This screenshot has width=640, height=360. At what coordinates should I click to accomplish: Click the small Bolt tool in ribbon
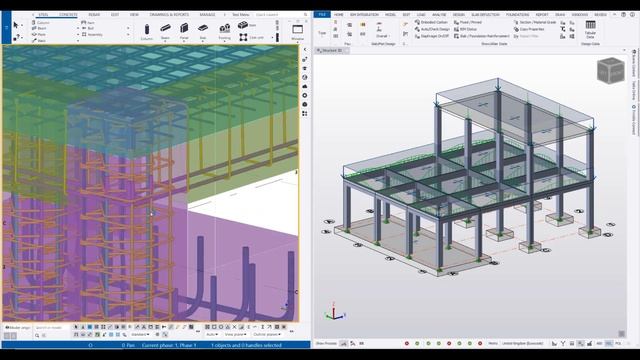coord(88,29)
